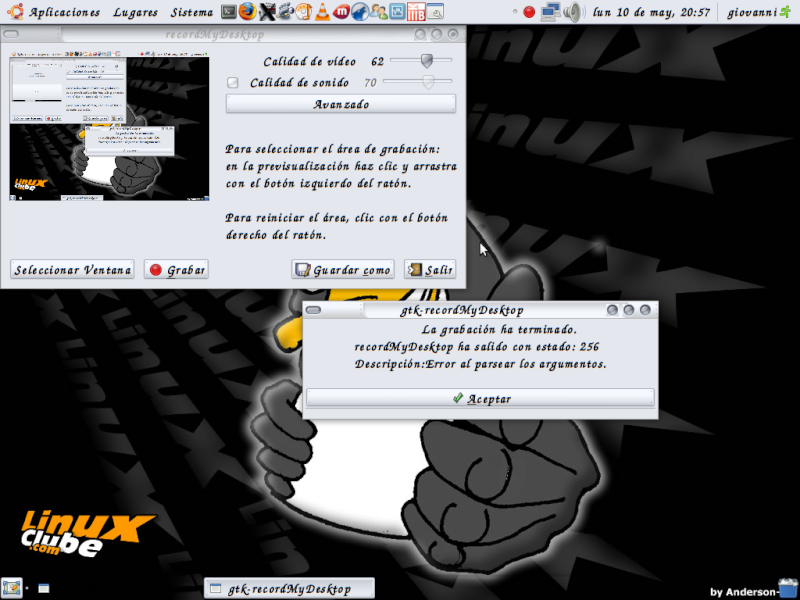The image size is (800, 600).
Task: Open the network connections tray icon
Action: point(551,12)
